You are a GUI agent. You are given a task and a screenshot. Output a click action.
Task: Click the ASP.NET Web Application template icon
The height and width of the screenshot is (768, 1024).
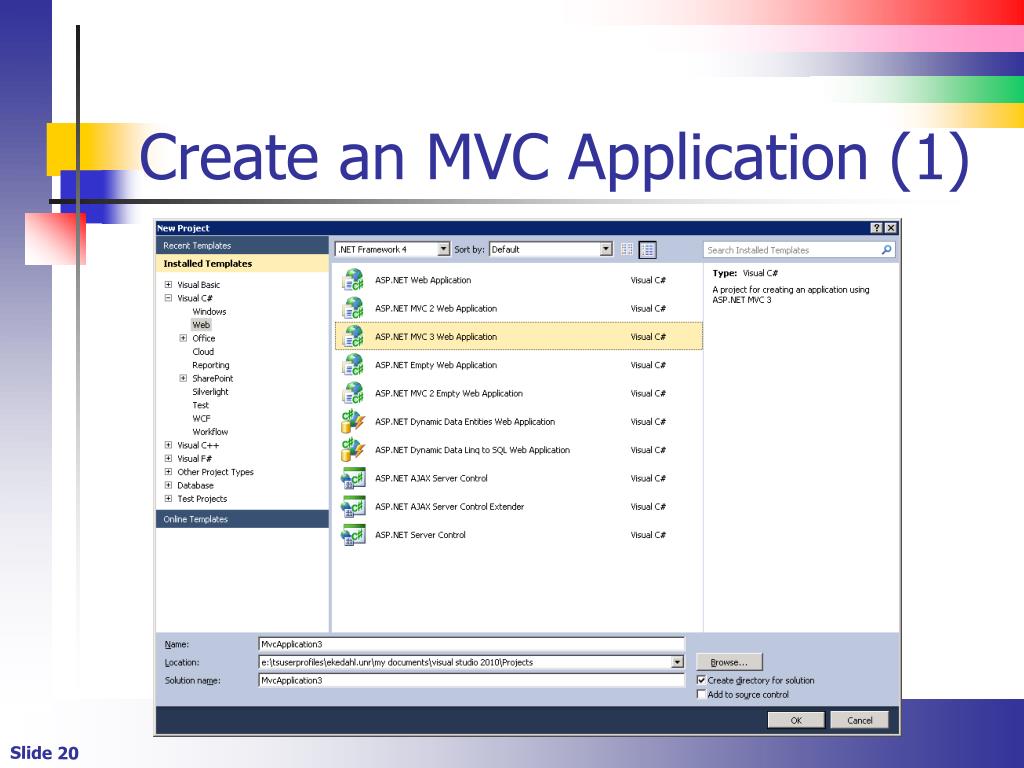(353, 280)
